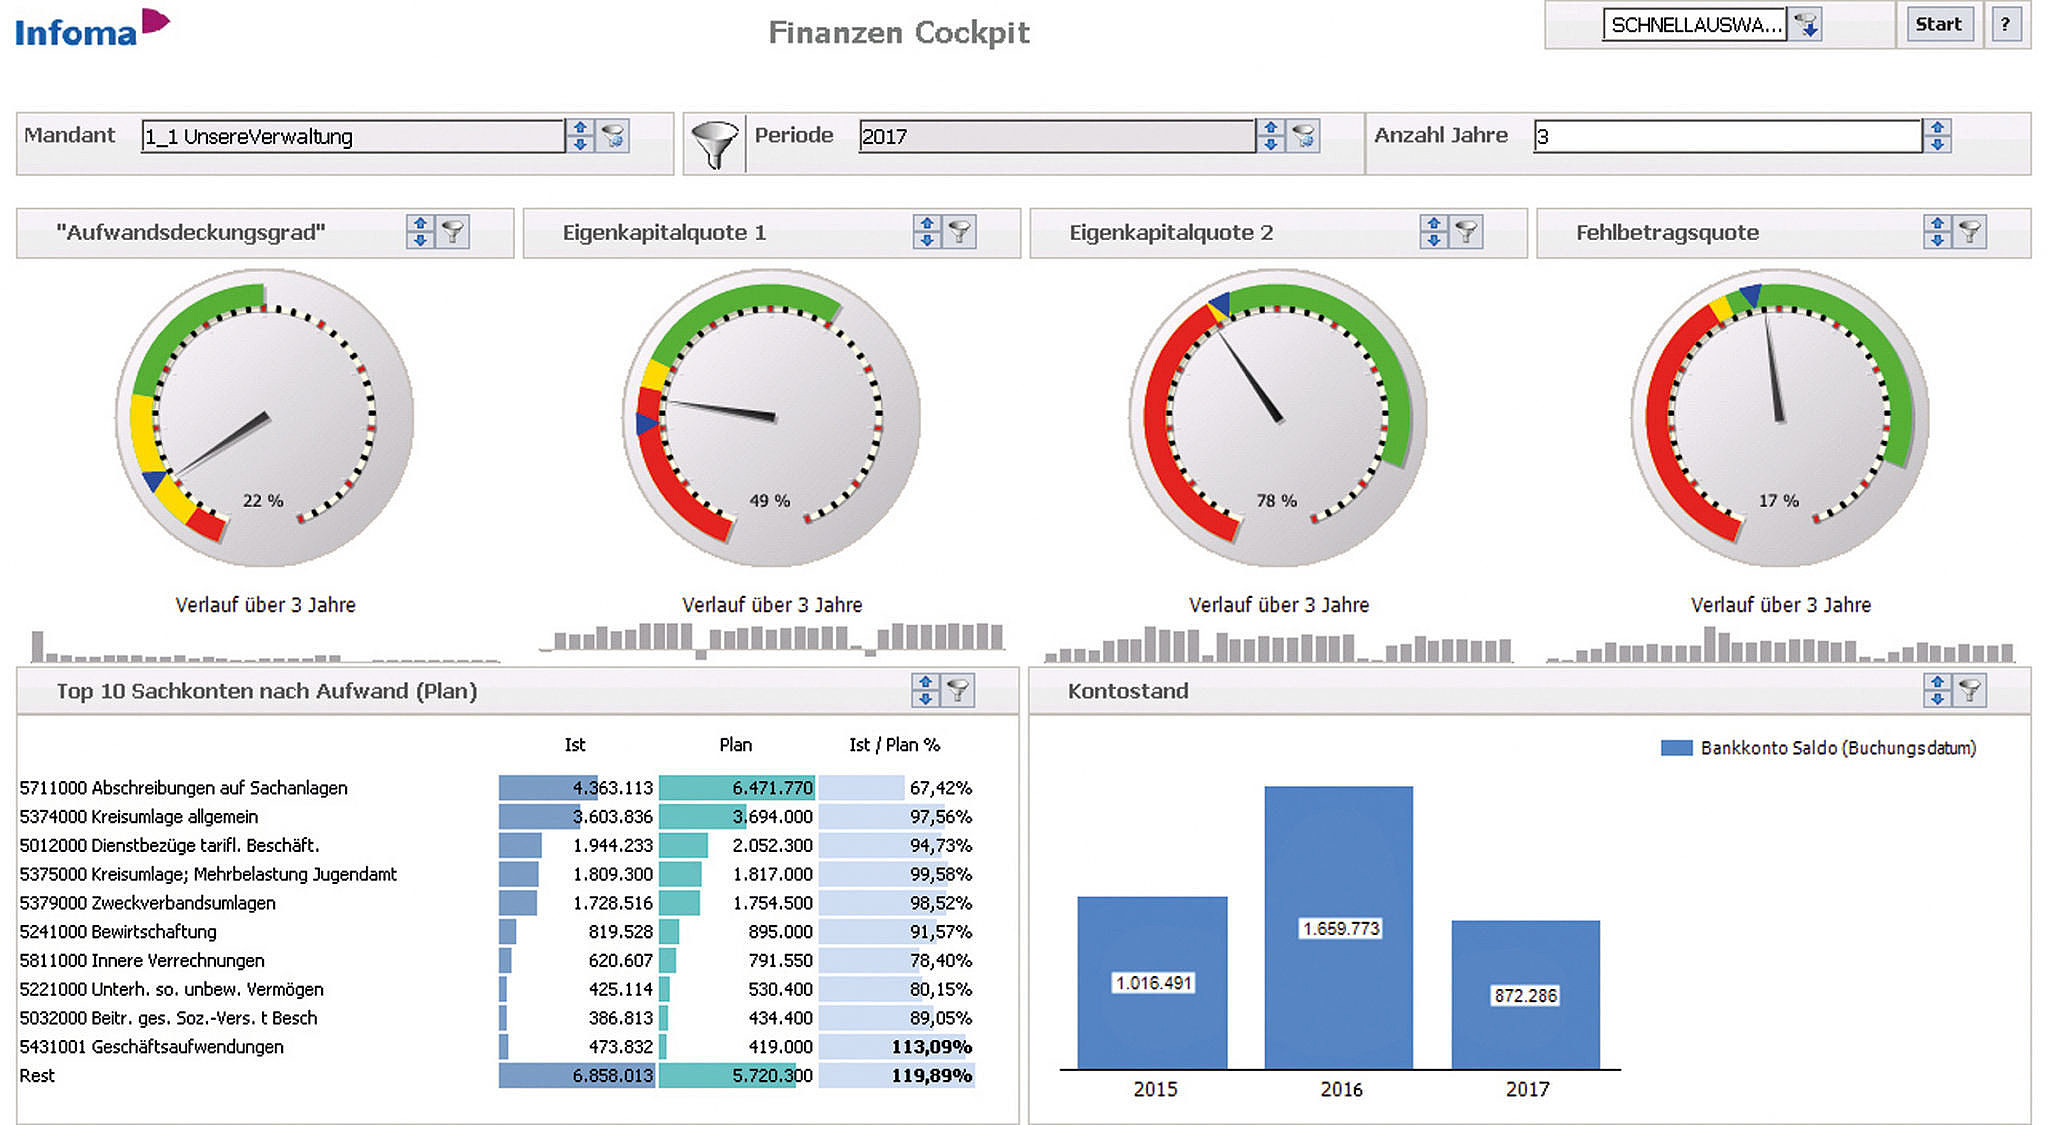2048x1125 pixels.
Task: Click filter icon in Aufwandsdeckungsgrad header
Action: 454,232
